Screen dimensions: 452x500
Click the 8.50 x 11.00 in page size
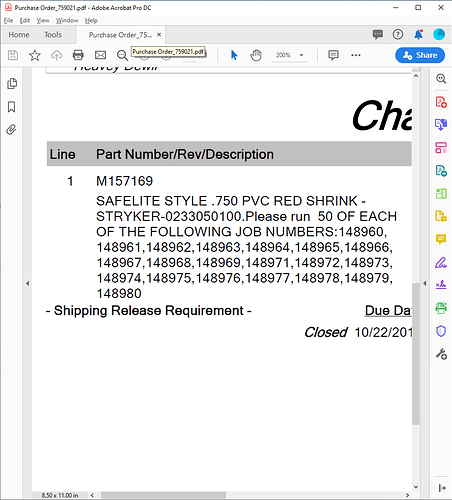(x=60, y=495)
